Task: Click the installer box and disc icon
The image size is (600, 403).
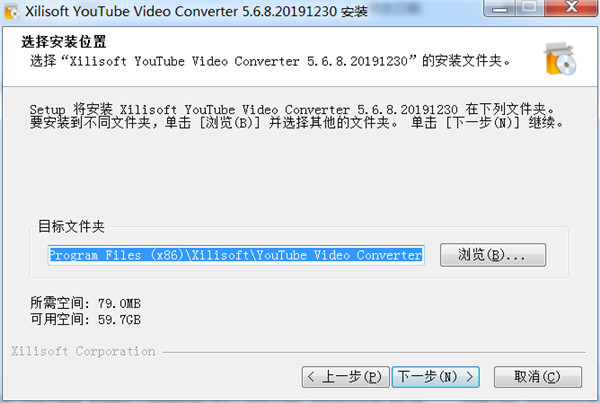Action: tap(560, 59)
